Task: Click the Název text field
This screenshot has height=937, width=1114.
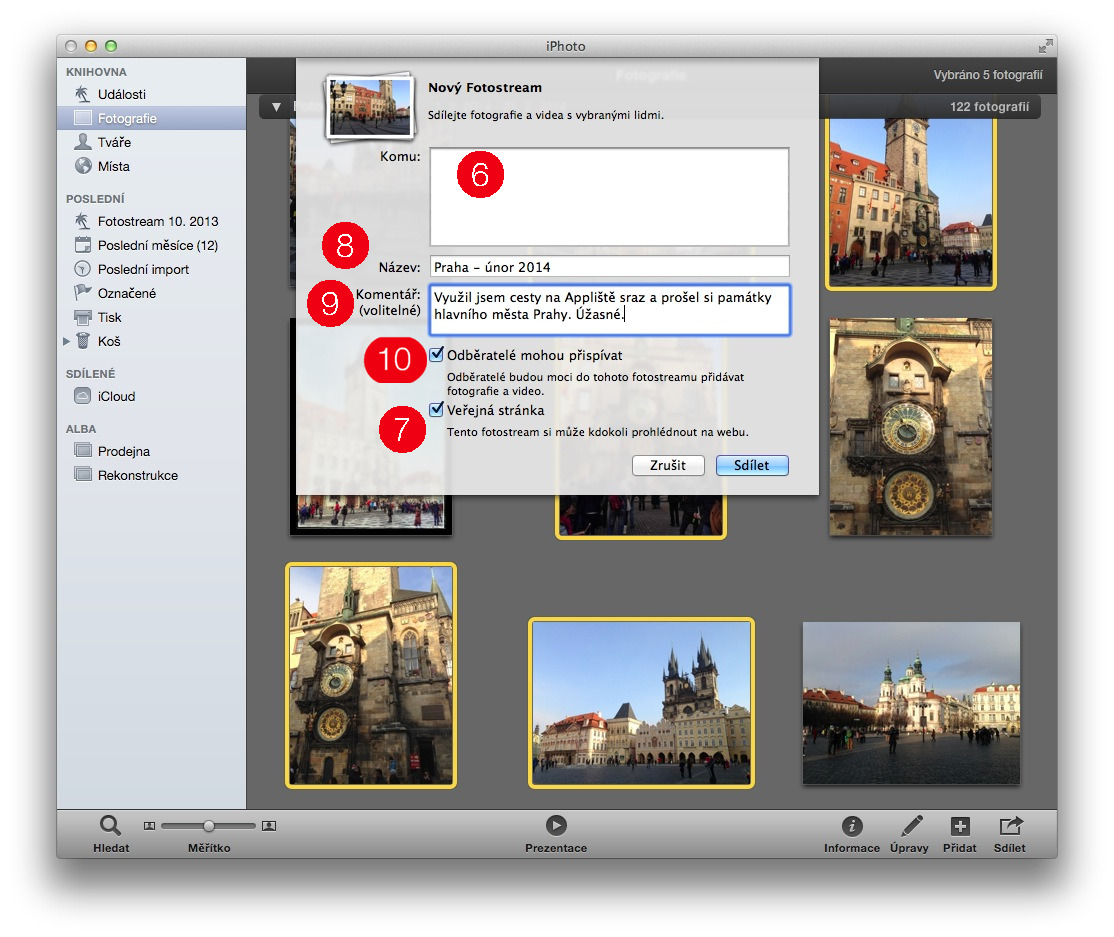Action: point(609,267)
